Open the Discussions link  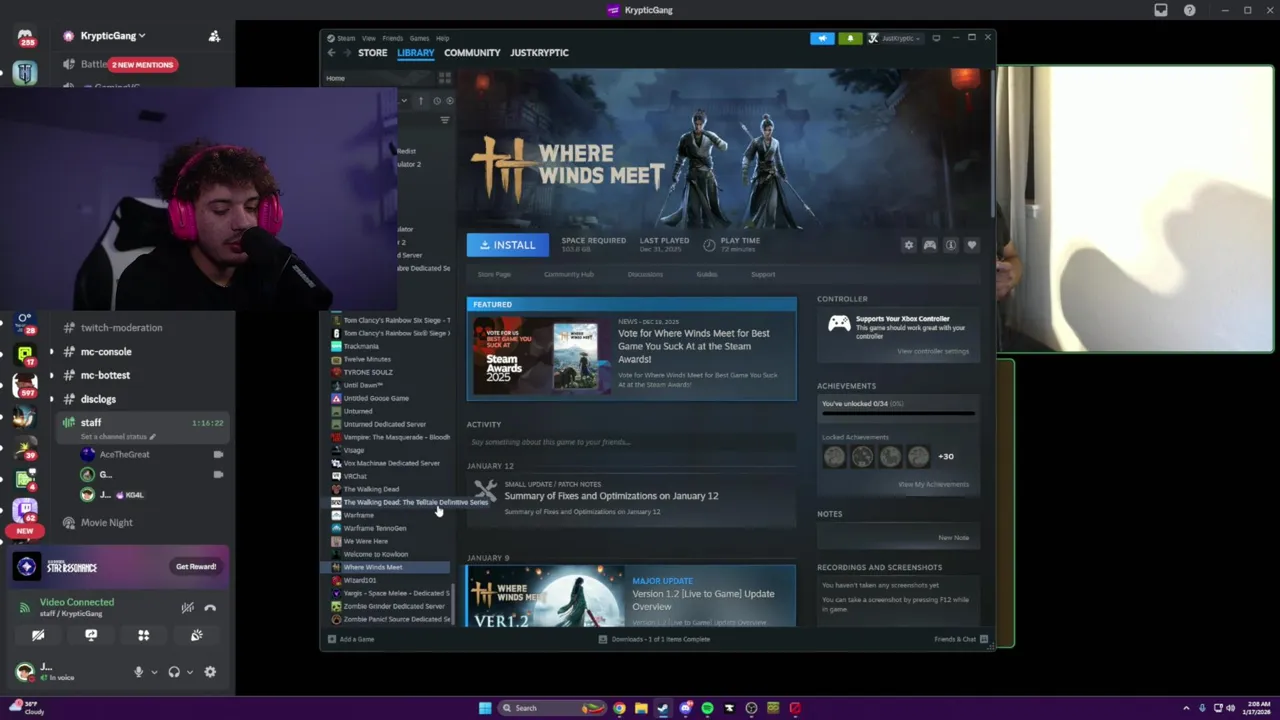[645, 274]
